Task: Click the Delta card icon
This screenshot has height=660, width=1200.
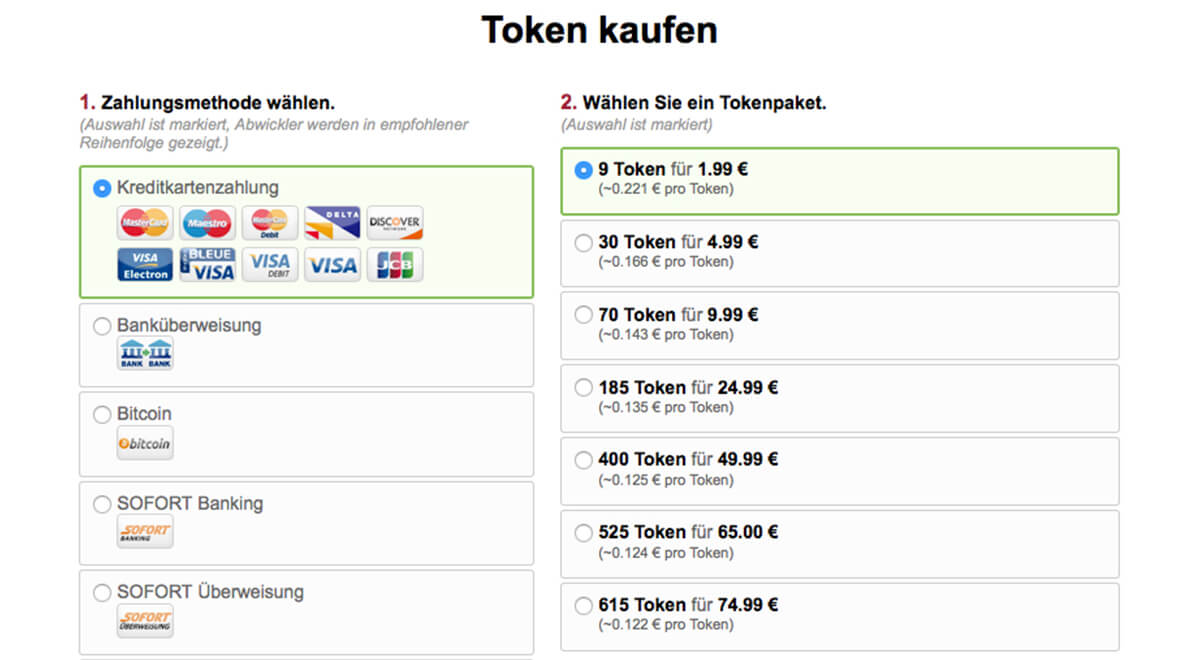Action: [332, 222]
